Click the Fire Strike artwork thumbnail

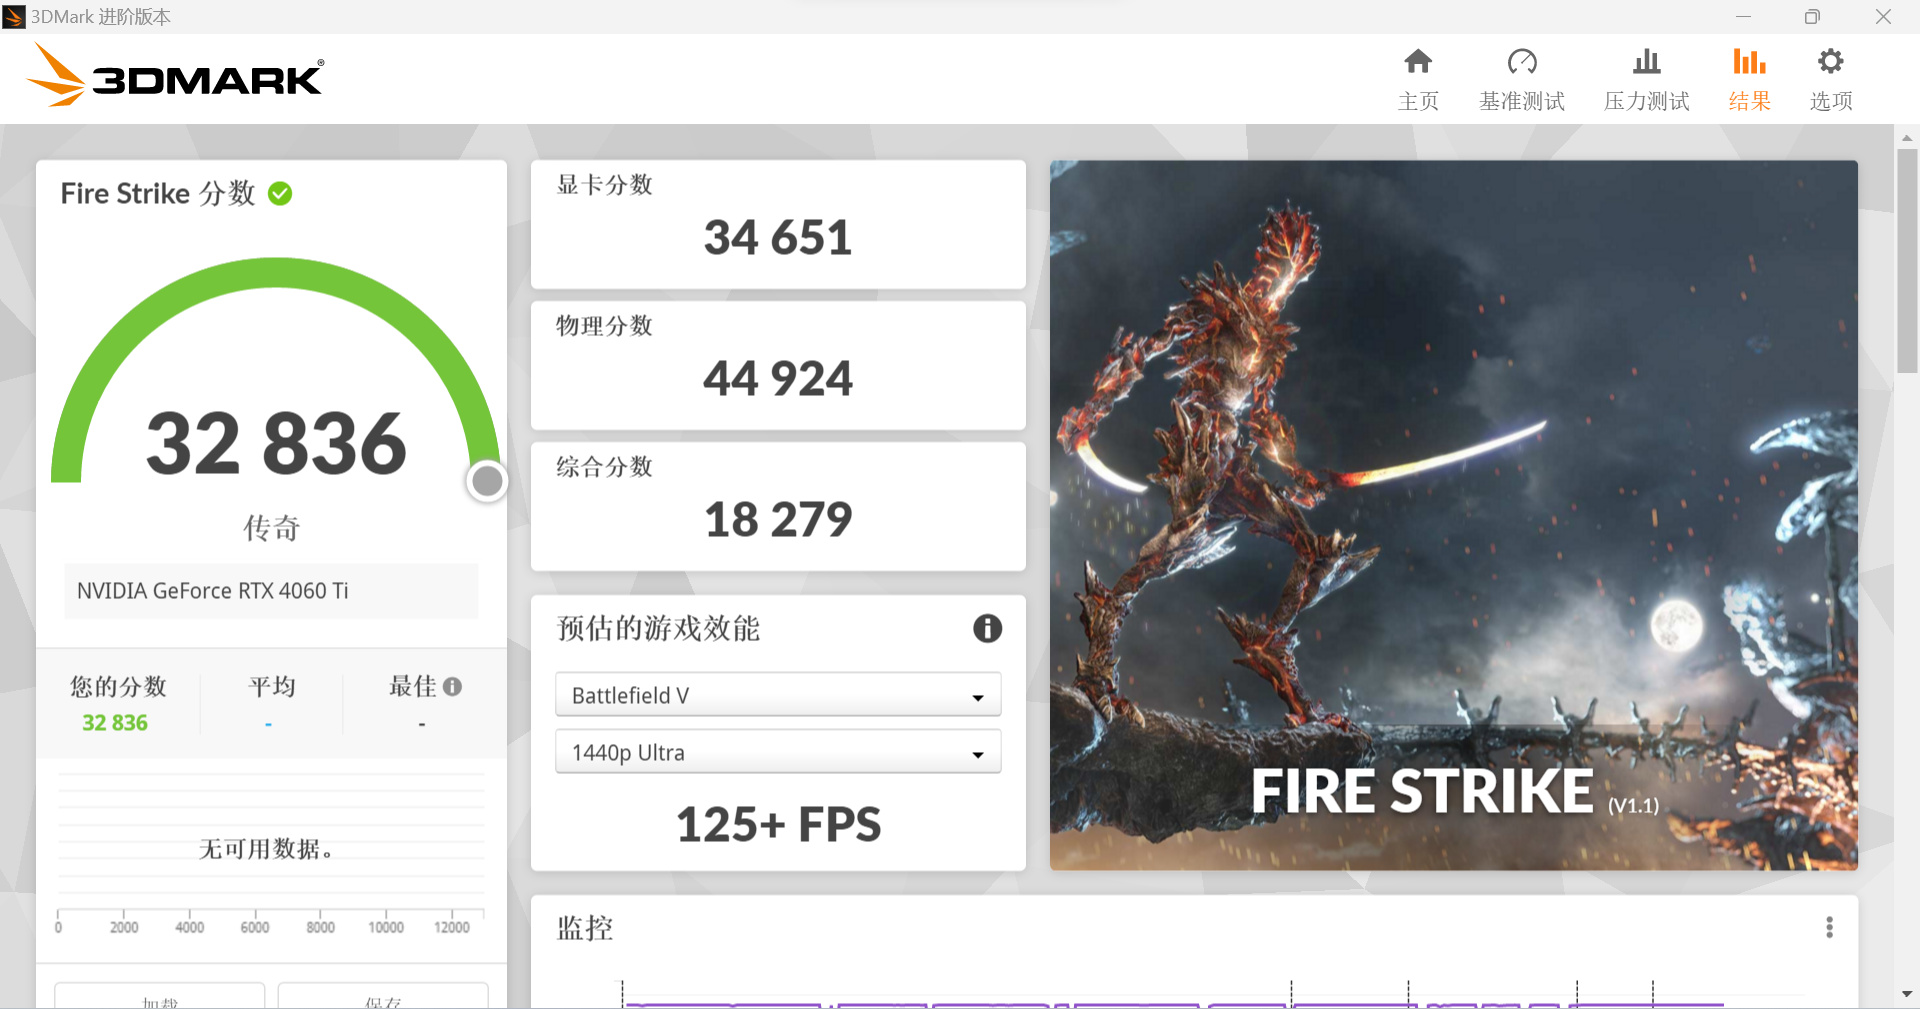pyautogui.click(x=1454, y=515)
